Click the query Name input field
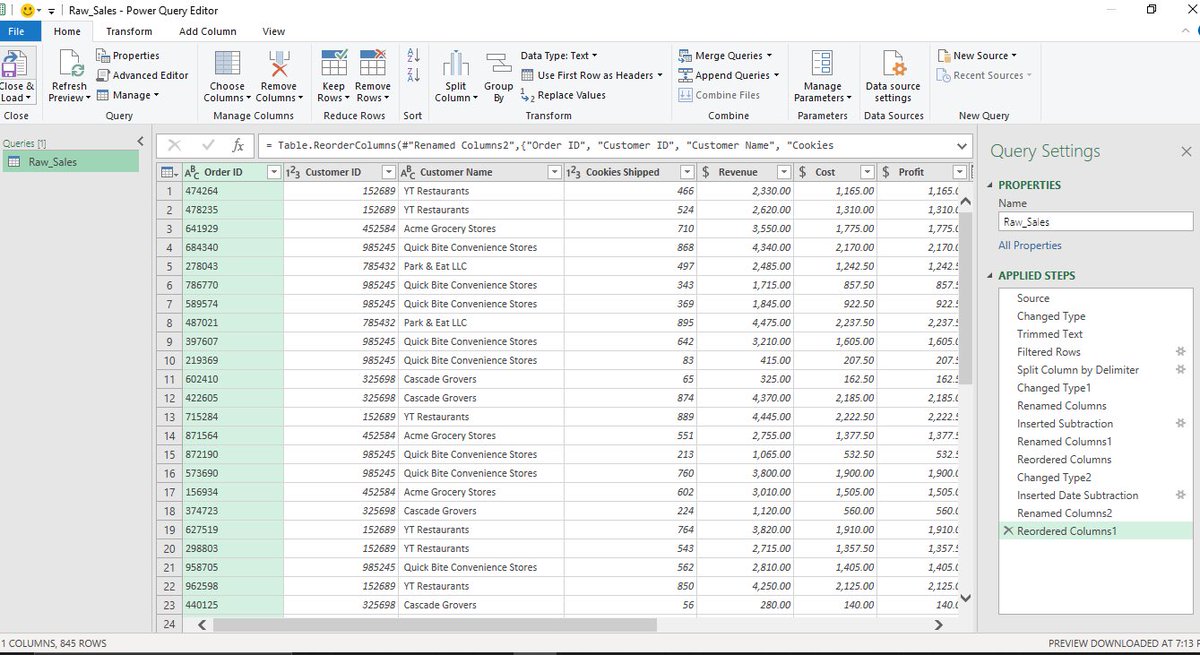This screenshot has height=655, width=1200. (1095, 222)
